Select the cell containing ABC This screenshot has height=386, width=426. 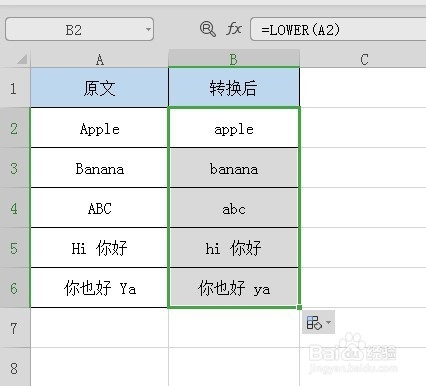point(99,208)
